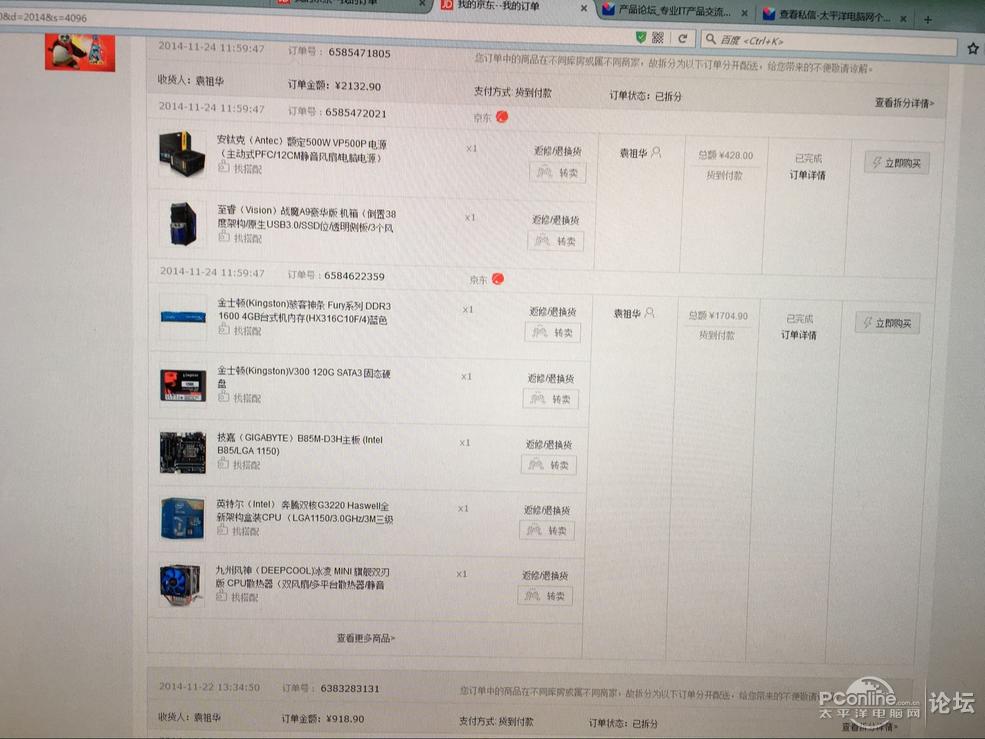The image size is (985, 739).
Task: Open Vision 战魔A9 case thumbnail
Action: point(182,224)
